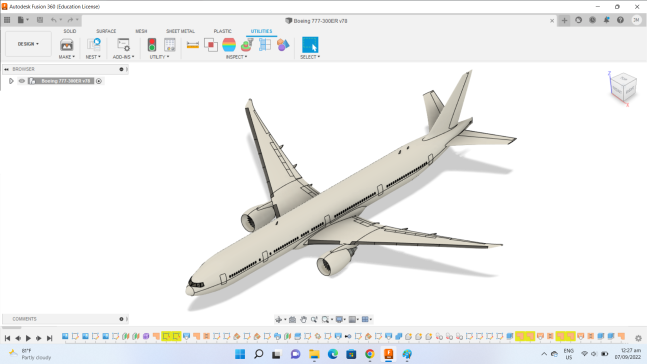The width and height of the screenshot is (647, 364).
Task: Jump to the timeline beginning
Action: pos(7,338)
